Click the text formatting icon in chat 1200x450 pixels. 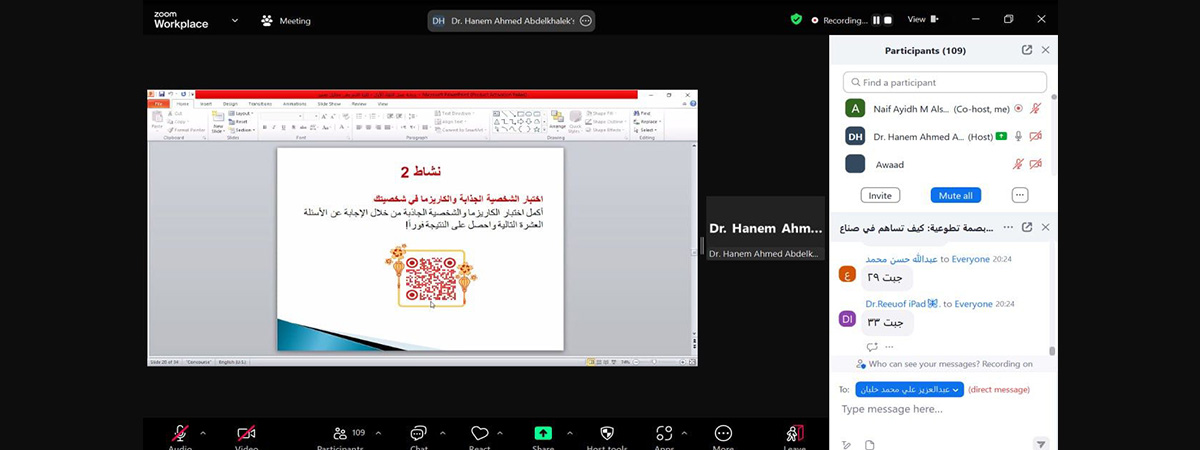point(846,444)
